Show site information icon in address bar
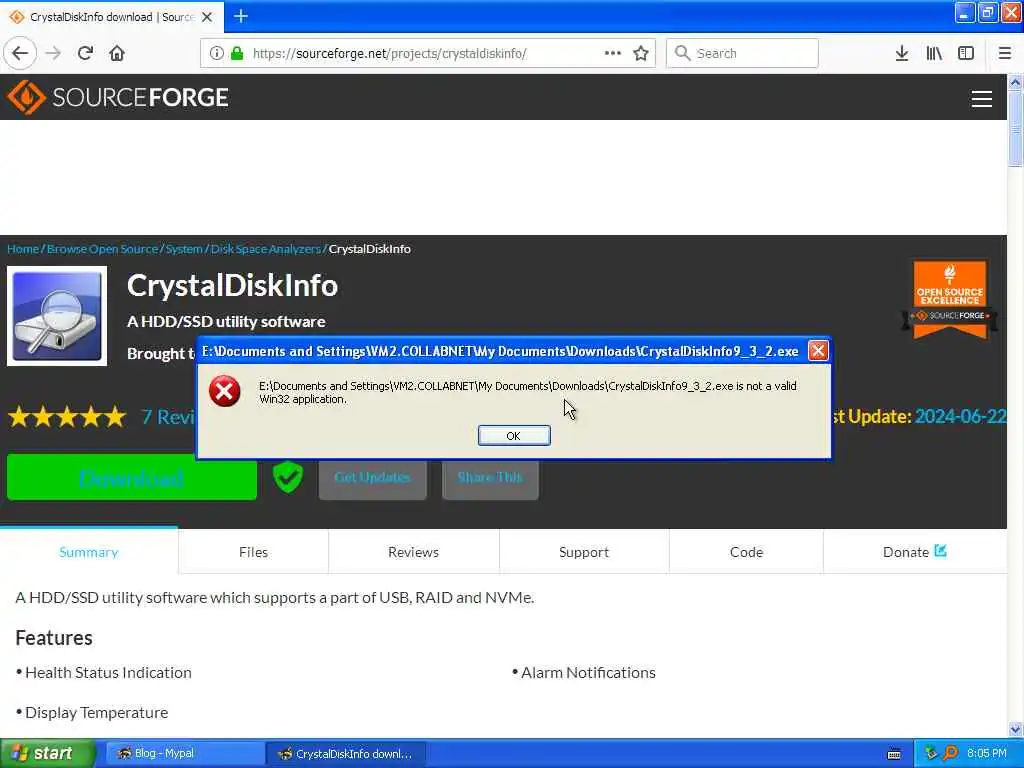Screen dimensions: 1024x768 pyautogui.click(x=216, y=53)
